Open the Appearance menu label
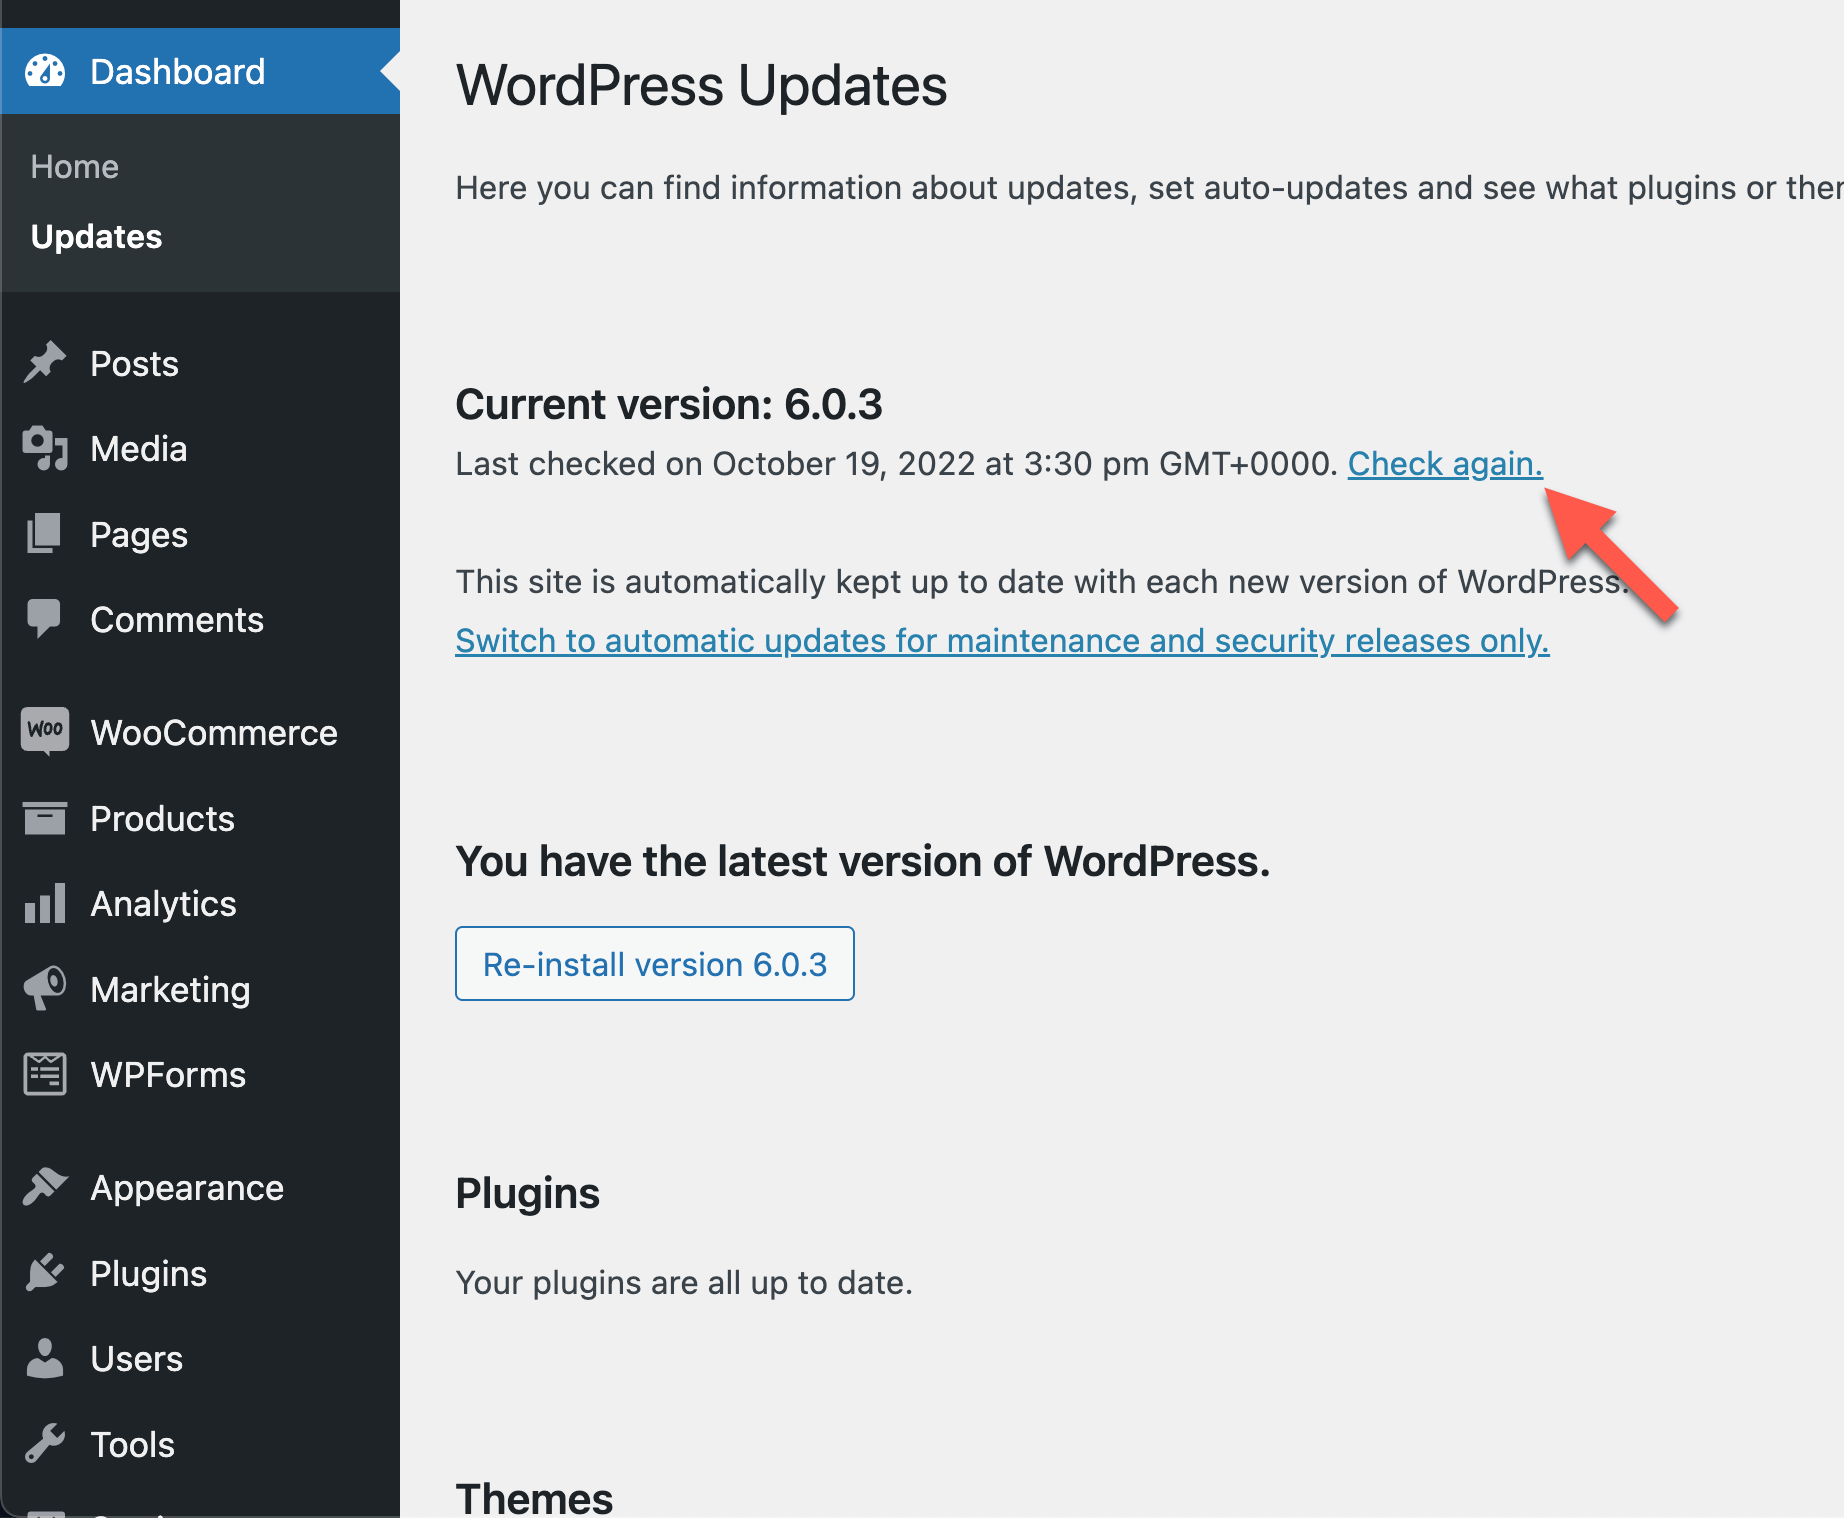This screenshot has height=1518, width=1844. (187, 1188)
